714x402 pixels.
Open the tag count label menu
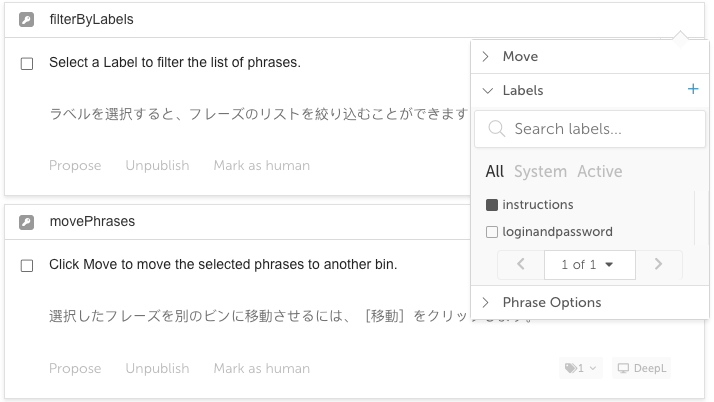tap(581, 368)
